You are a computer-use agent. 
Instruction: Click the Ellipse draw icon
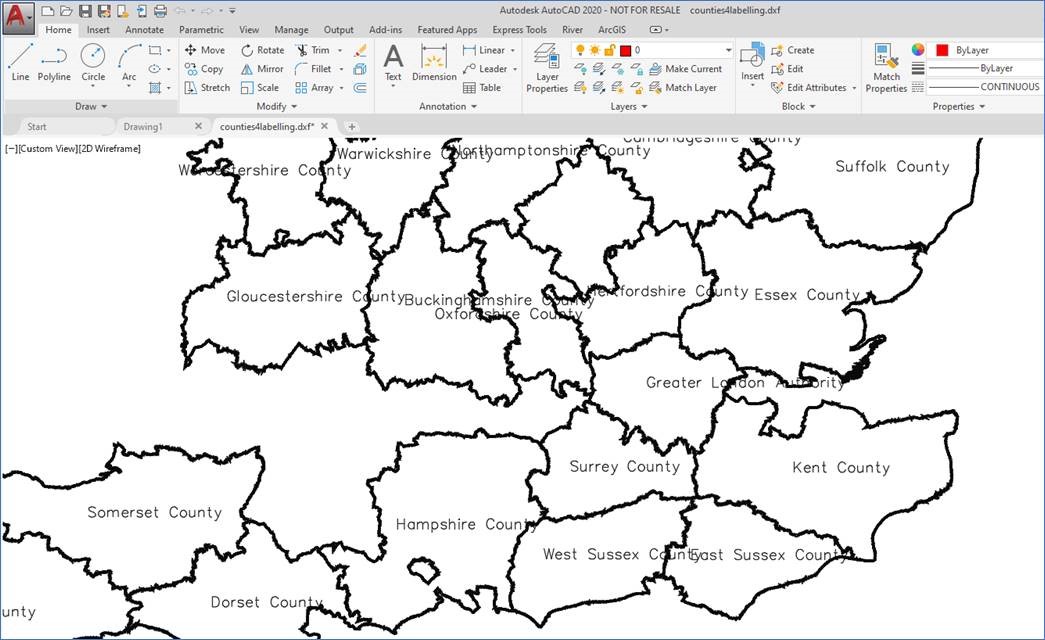click(155, 69)
